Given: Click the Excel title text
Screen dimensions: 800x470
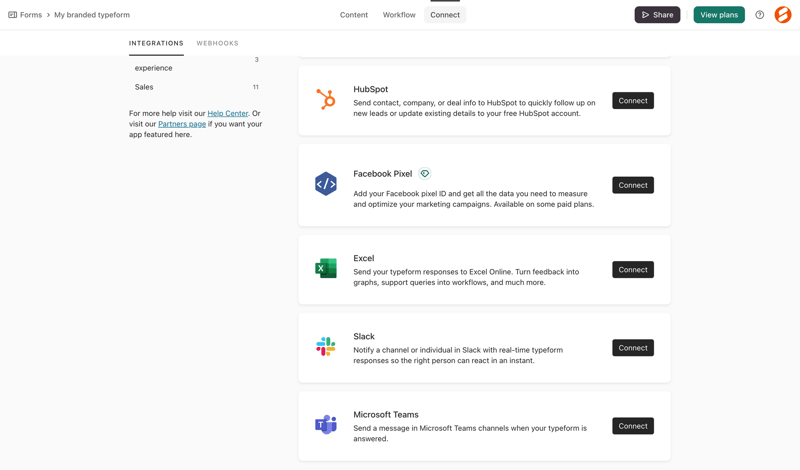Looking at the screenshot, I should tap(364, 258).
